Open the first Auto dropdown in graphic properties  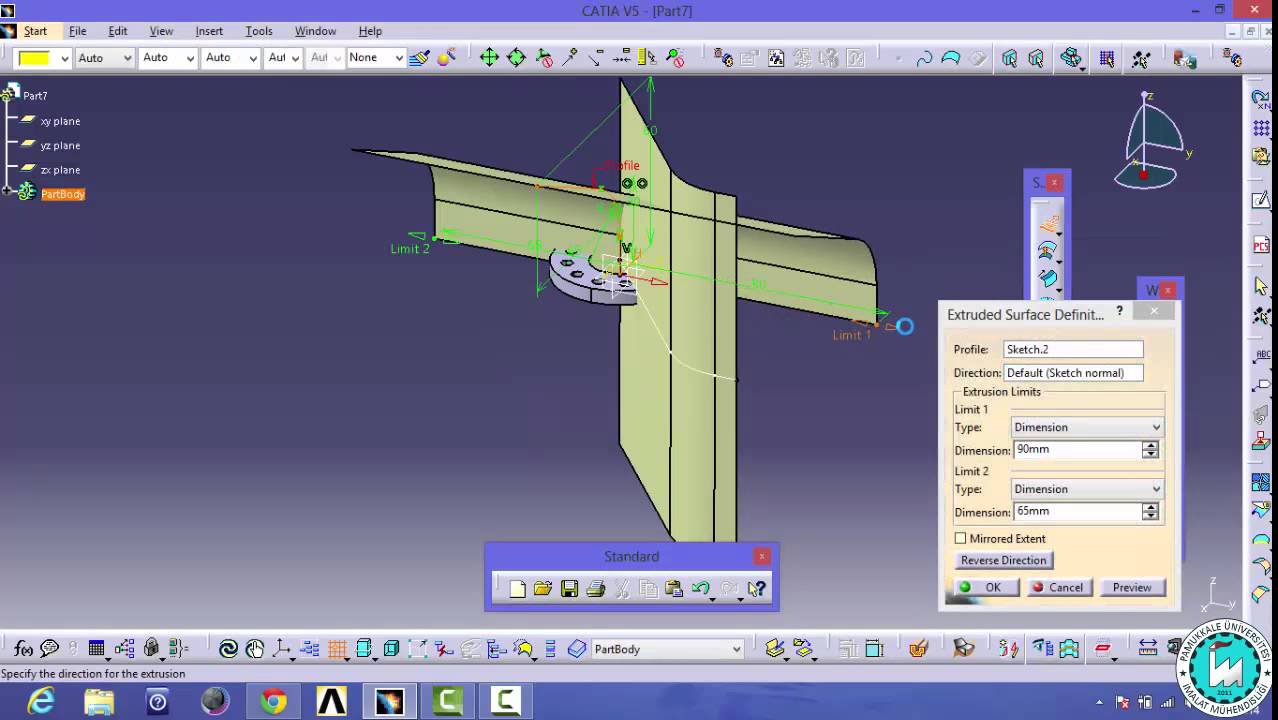tap(105, 58)
